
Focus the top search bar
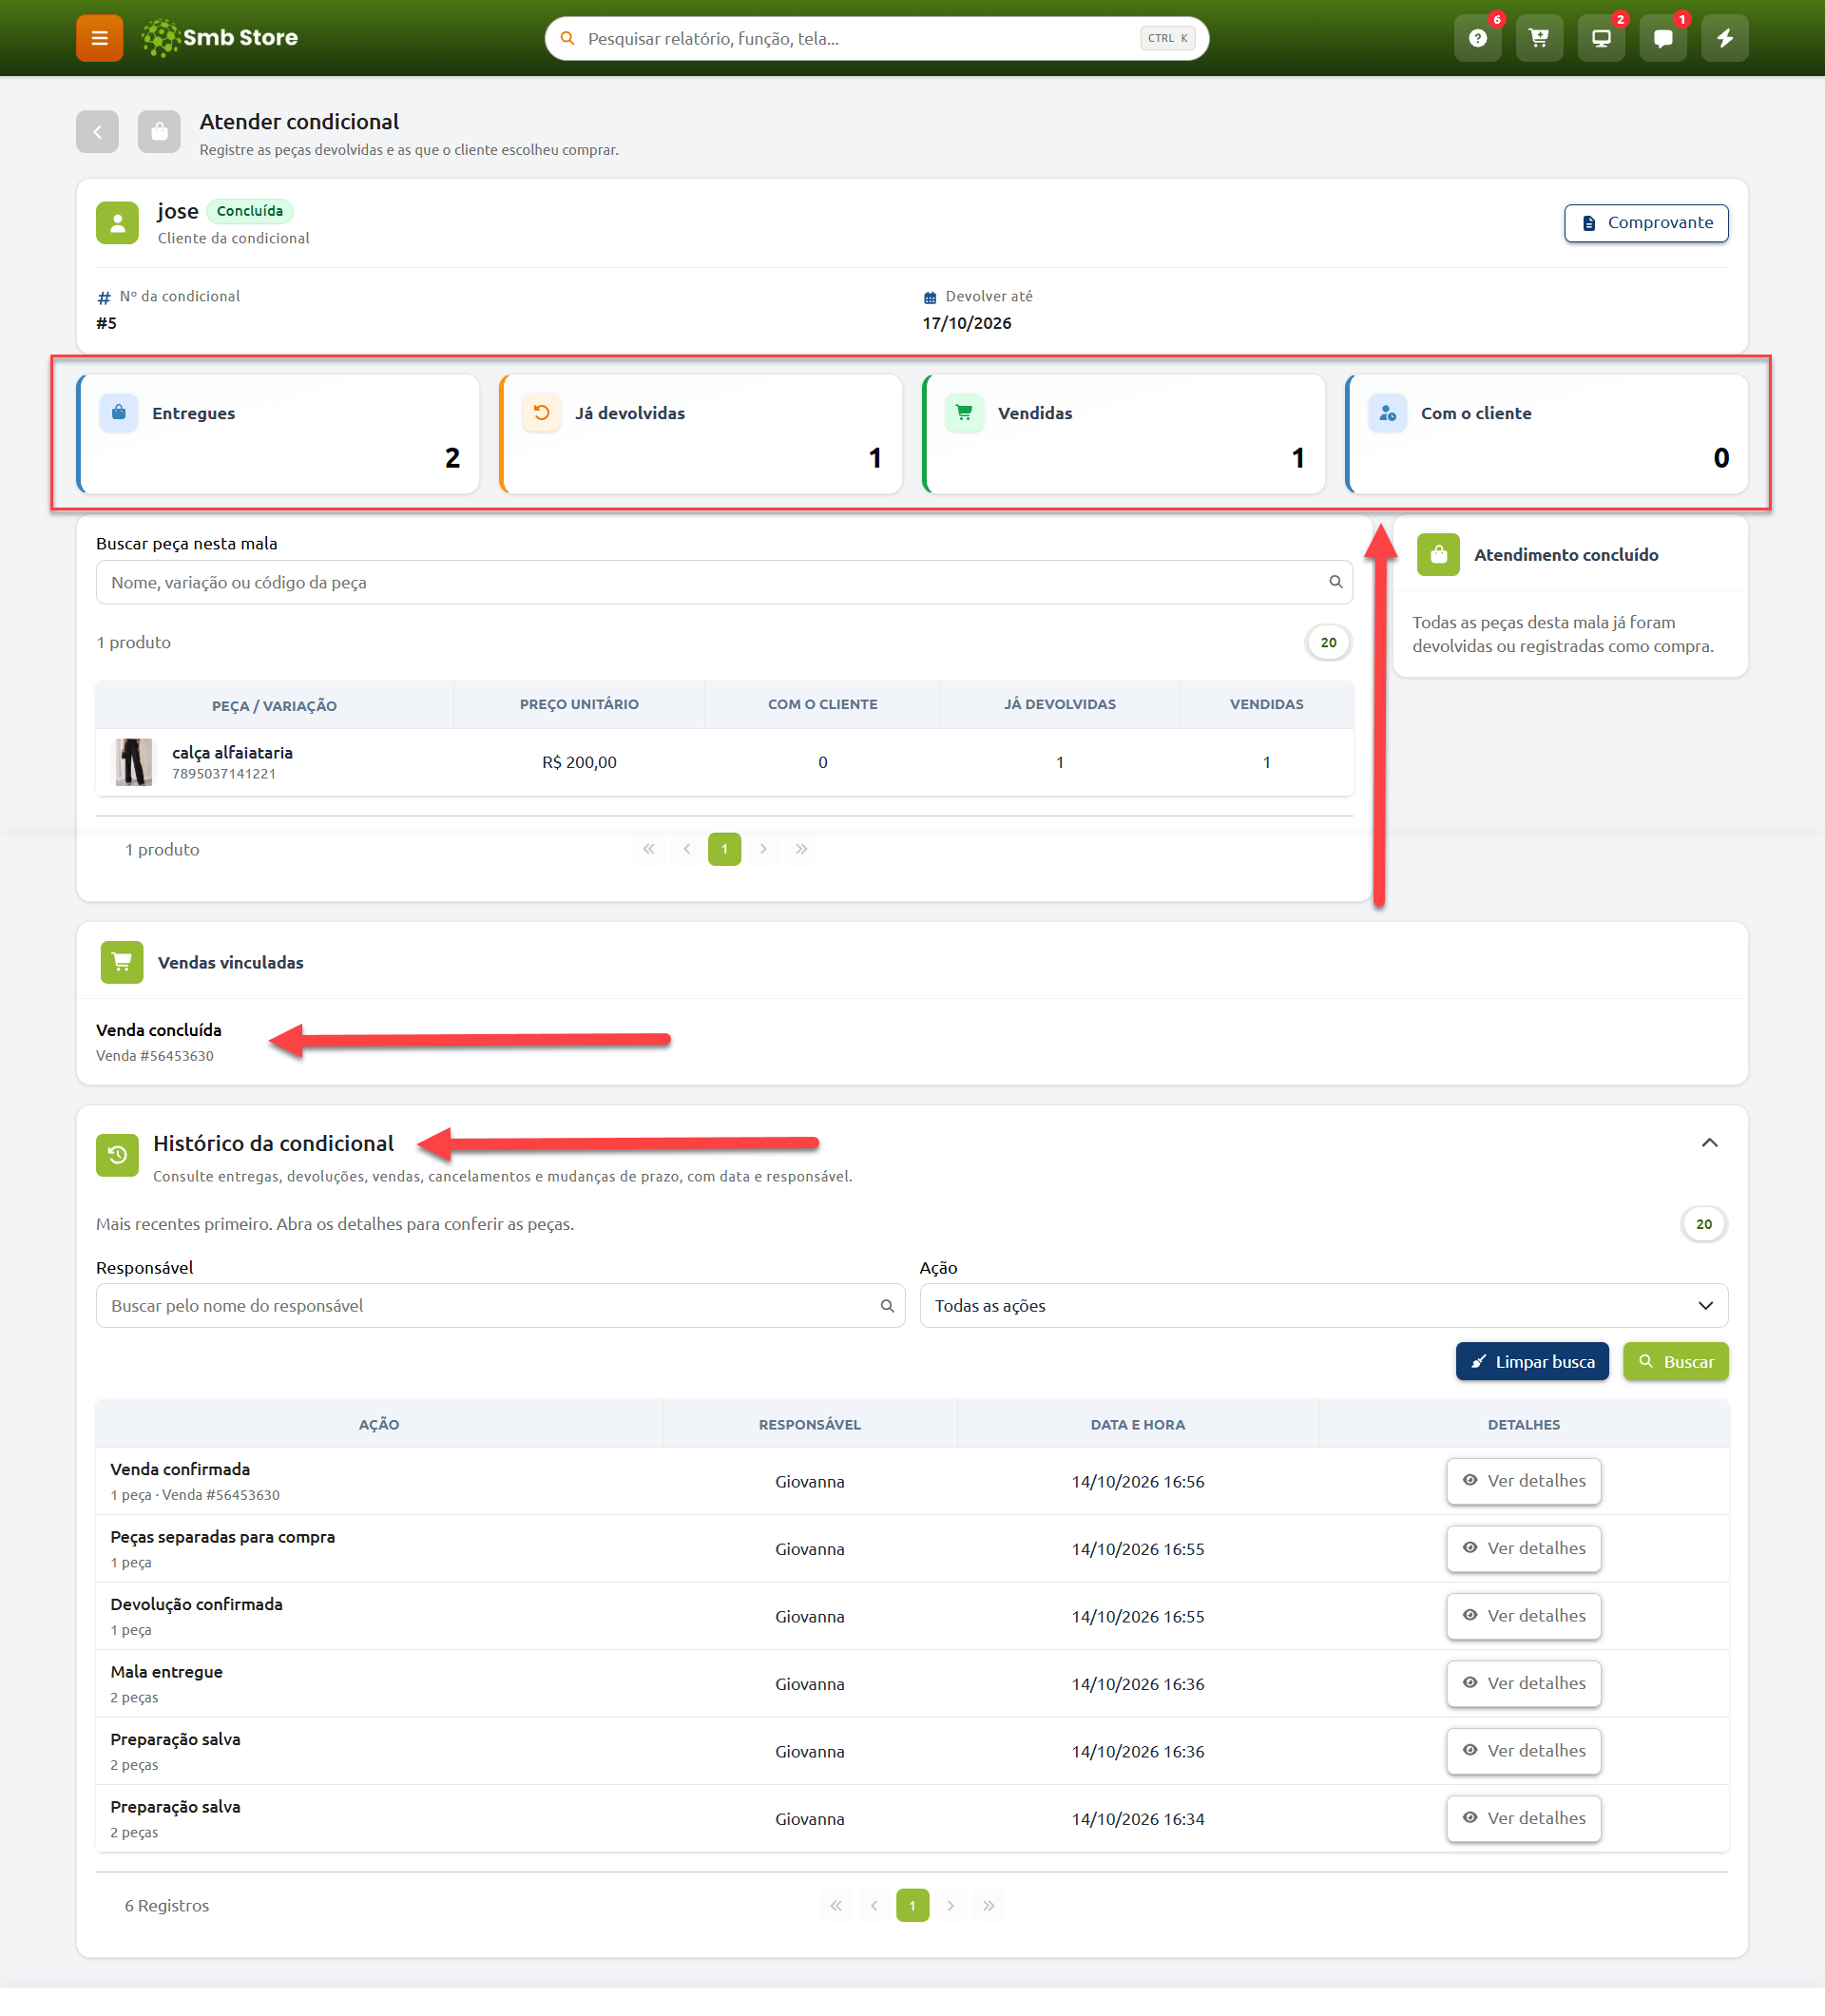[x=876, y=38]
